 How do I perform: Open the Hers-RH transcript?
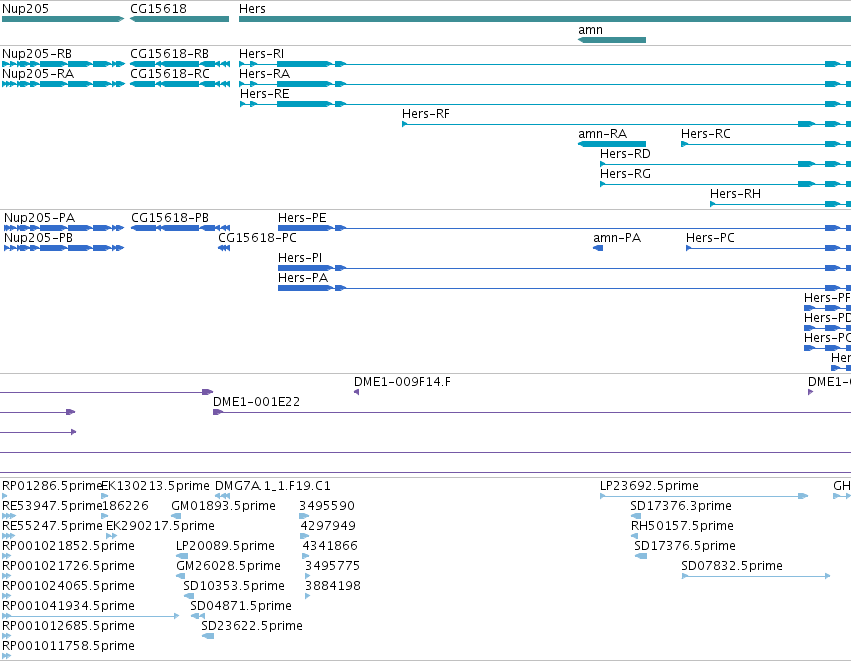(735, 194)
